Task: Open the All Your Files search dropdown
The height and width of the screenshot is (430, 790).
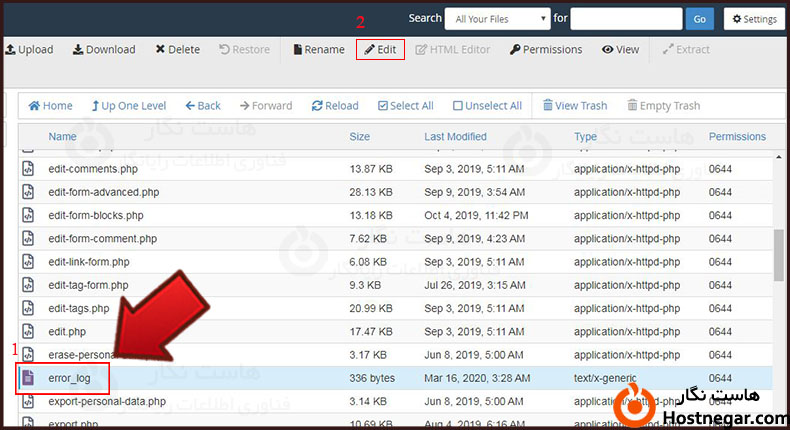Action: [x=498, y=18]
